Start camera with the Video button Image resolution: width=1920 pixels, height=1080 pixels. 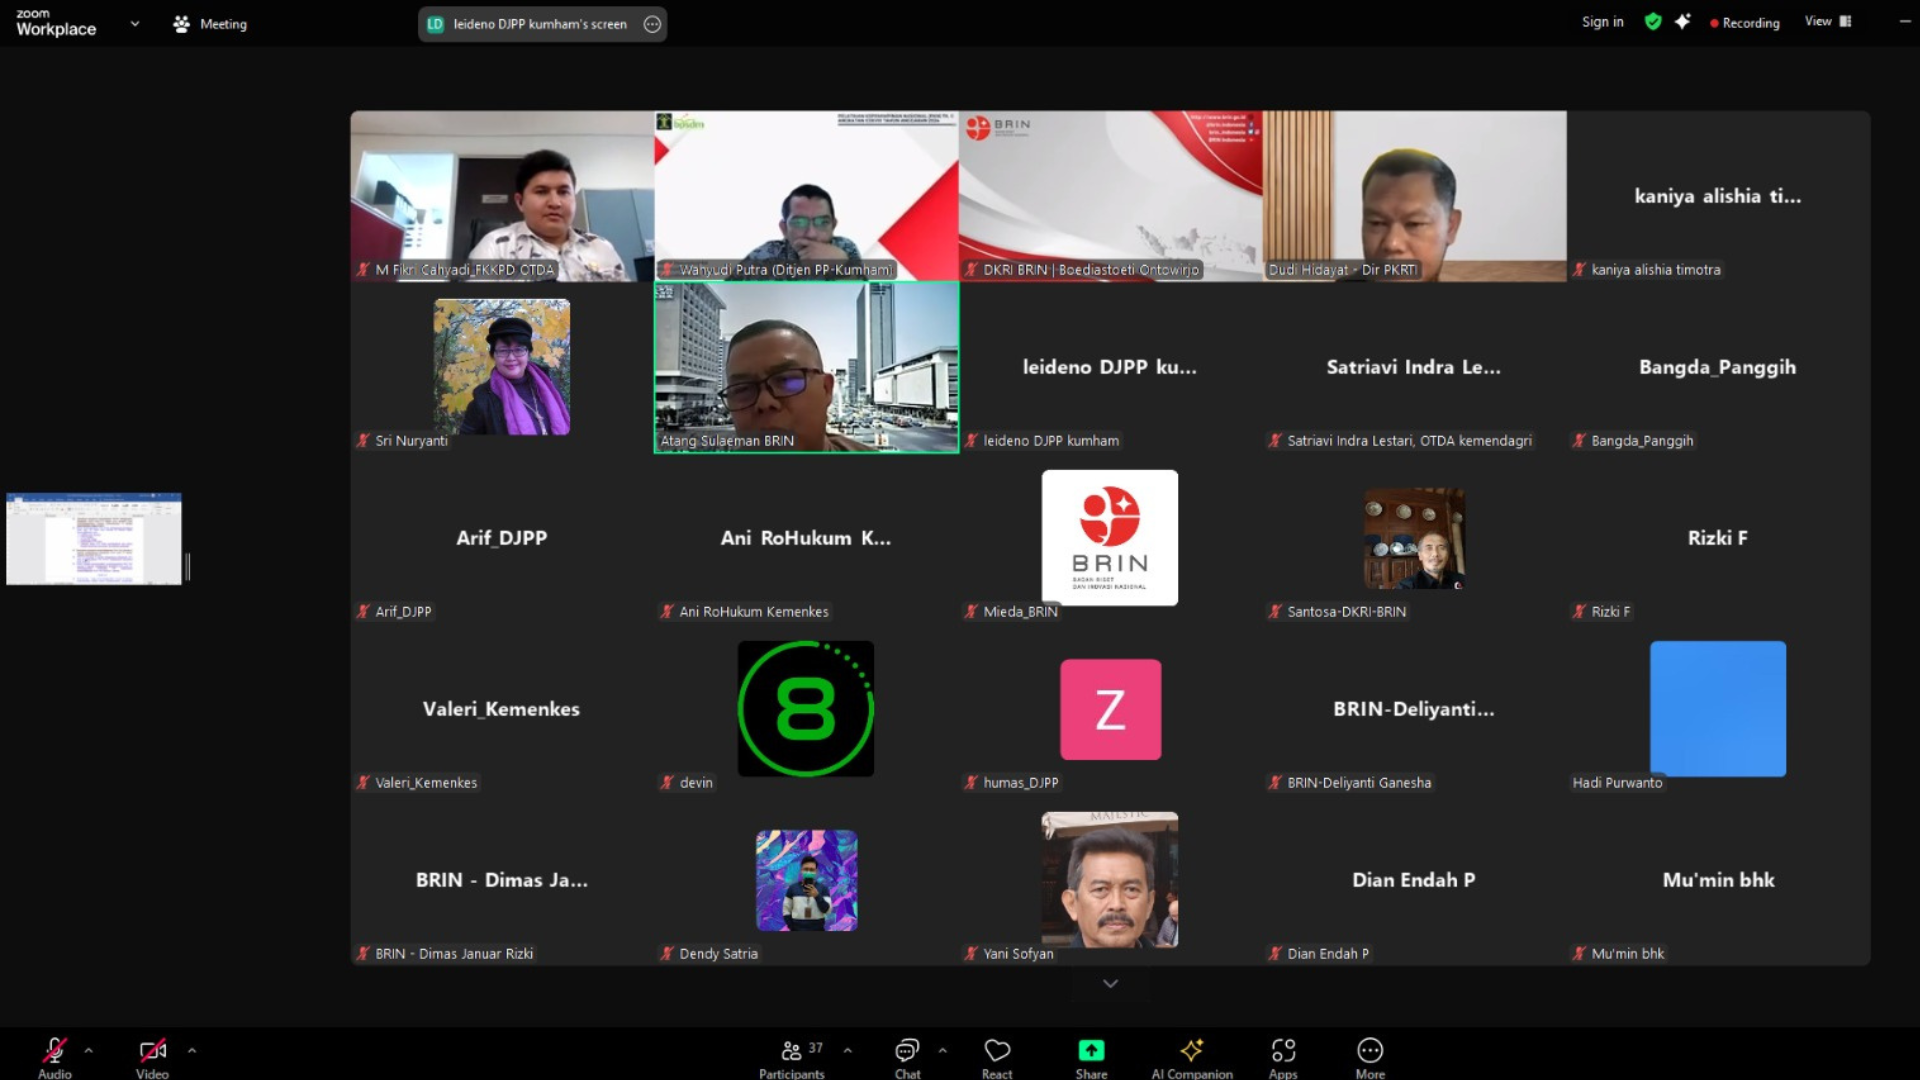[x=152, y=1057]
